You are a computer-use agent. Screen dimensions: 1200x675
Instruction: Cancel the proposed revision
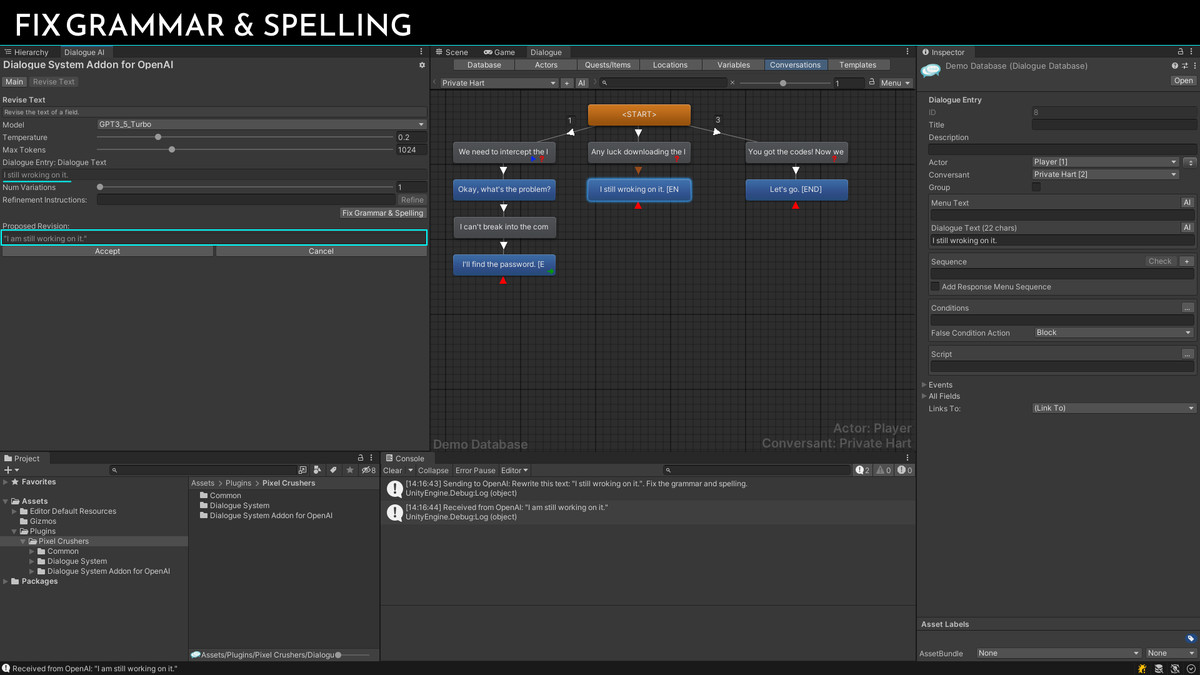(x=321, y=251)
